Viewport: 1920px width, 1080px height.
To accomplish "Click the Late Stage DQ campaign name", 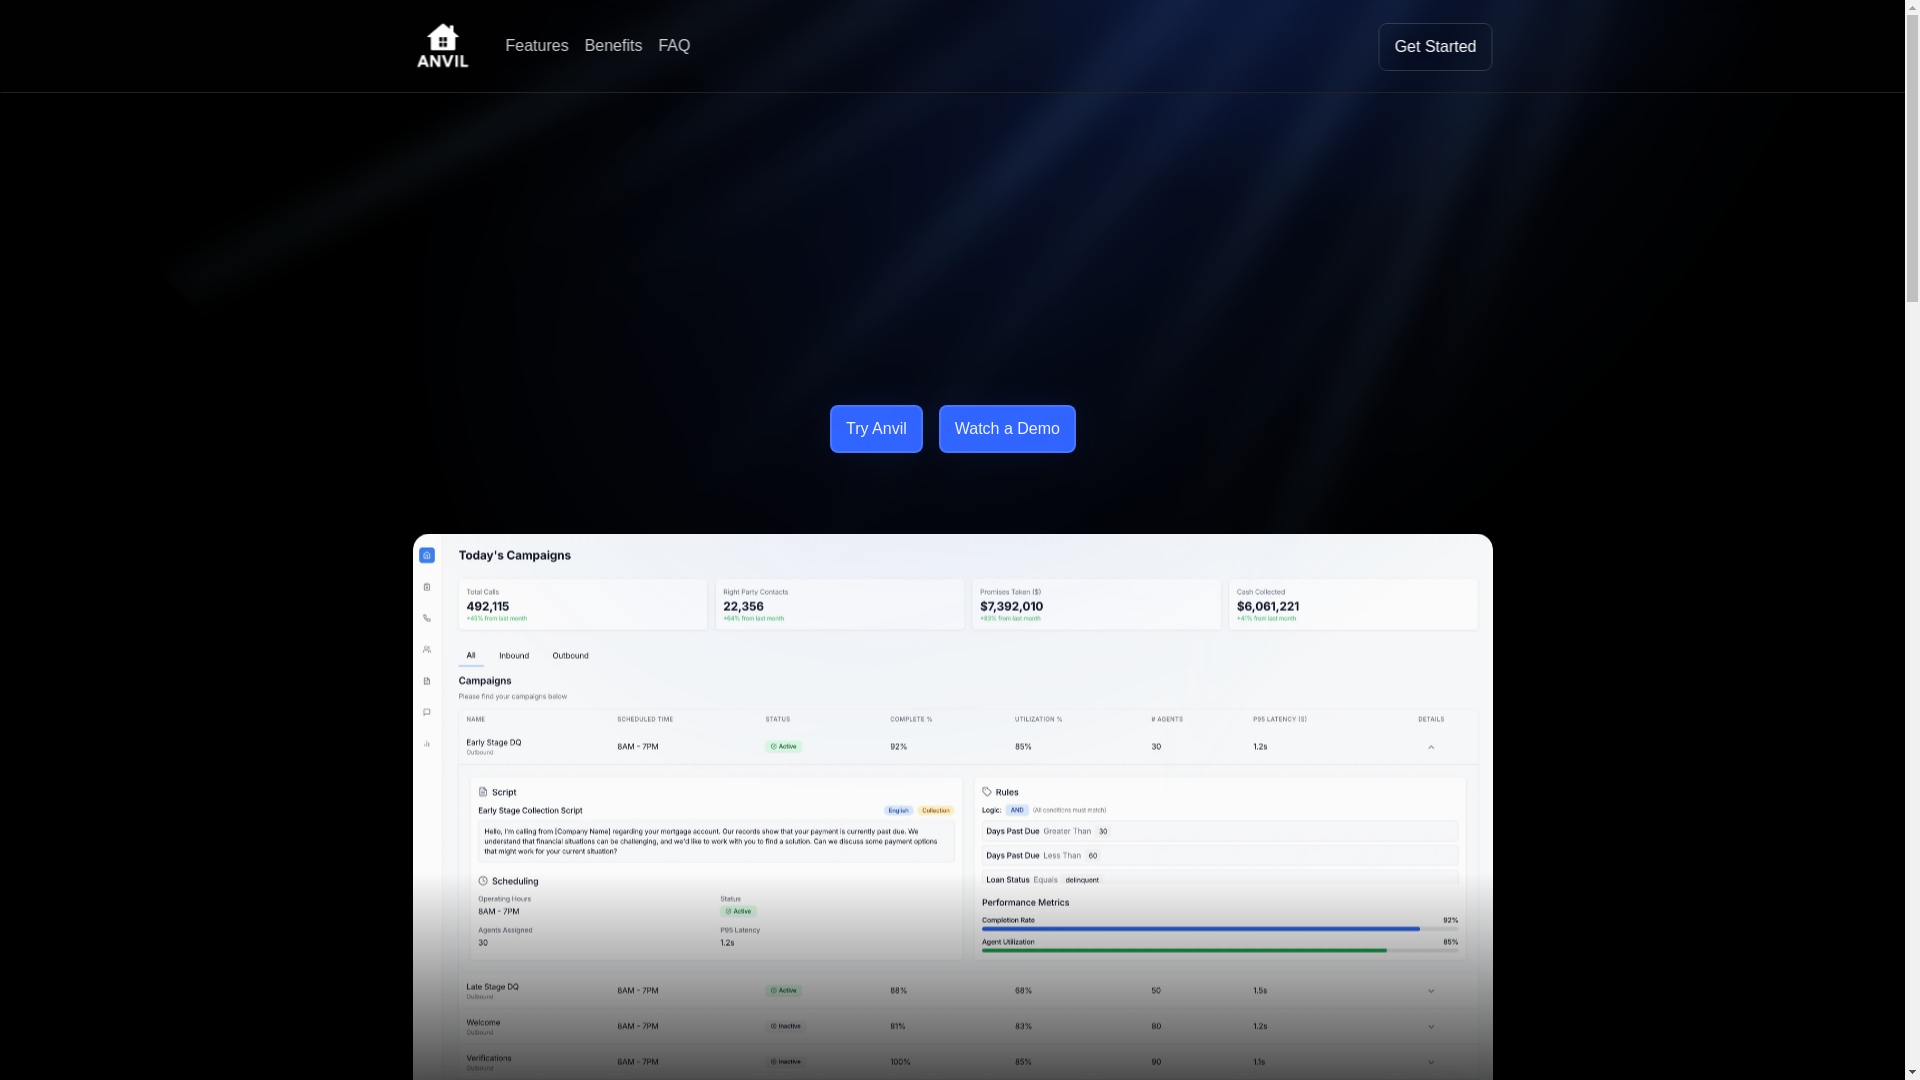I will [492, 987].
